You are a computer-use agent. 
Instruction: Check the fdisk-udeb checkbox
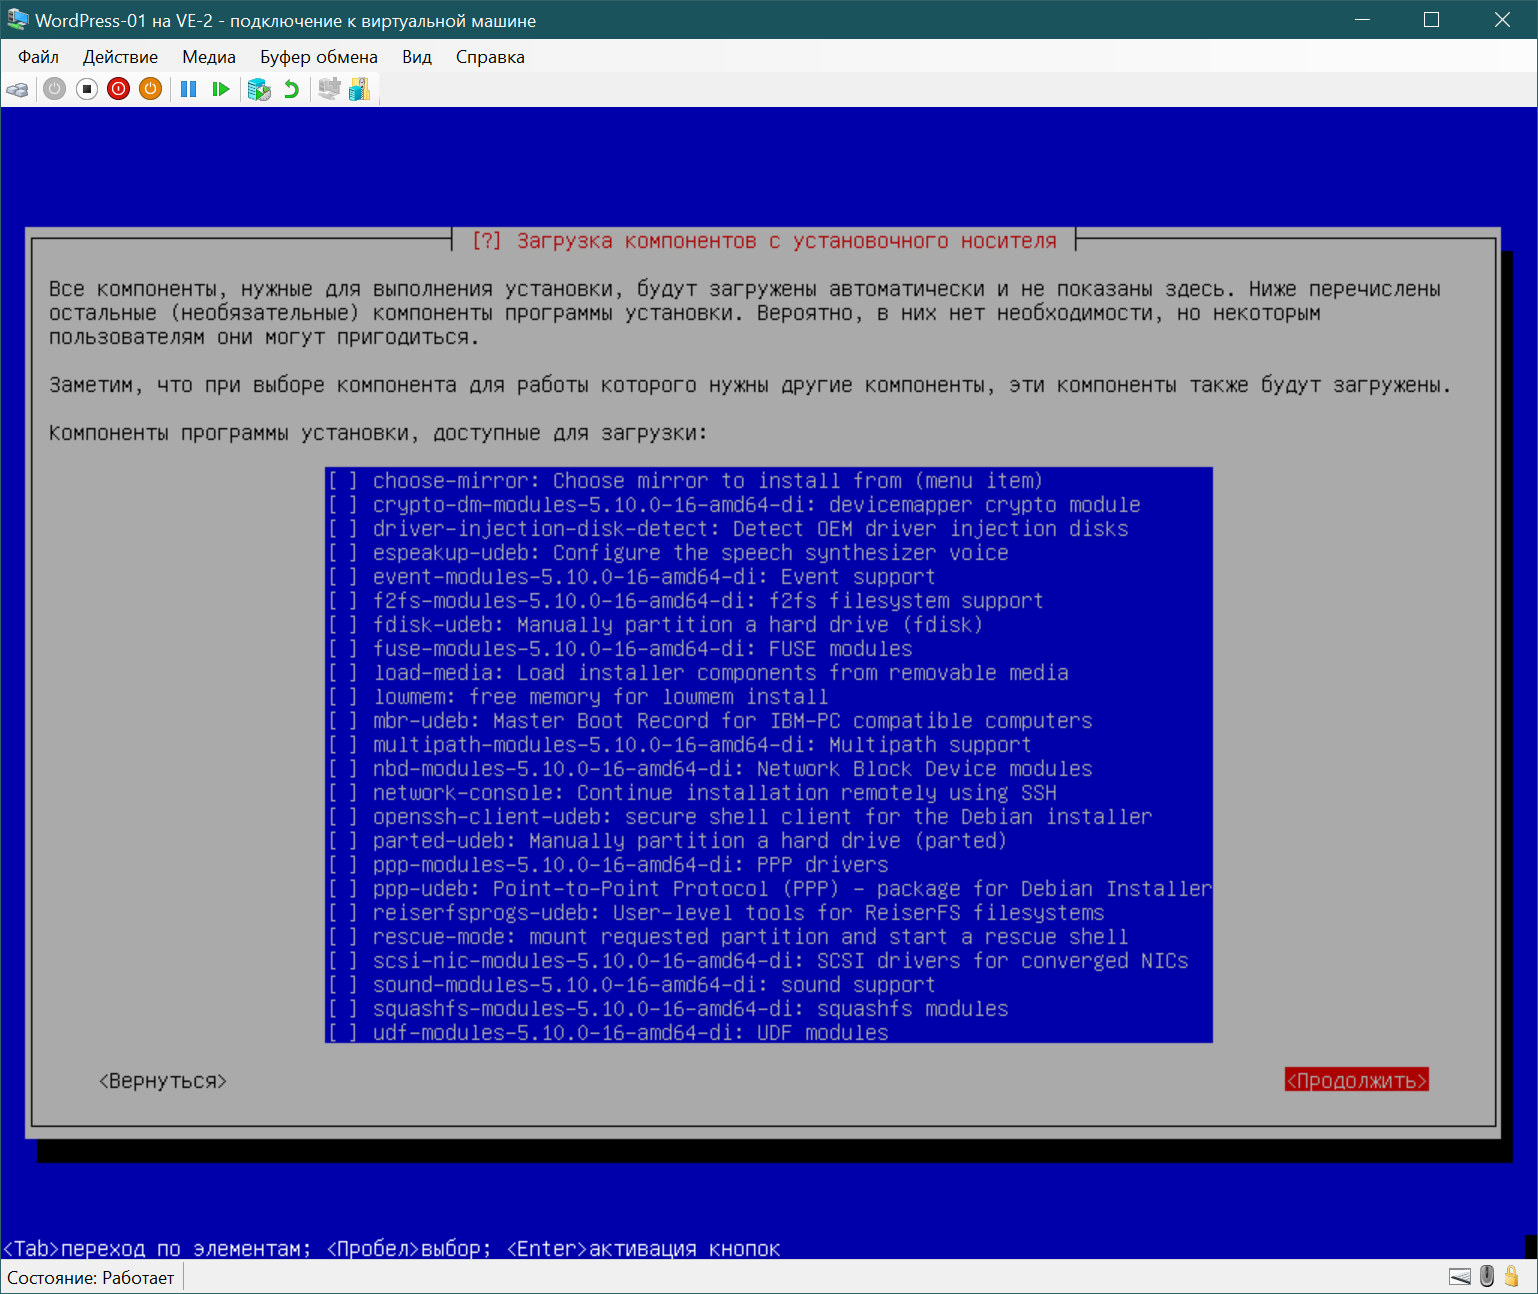coord(343,625)
